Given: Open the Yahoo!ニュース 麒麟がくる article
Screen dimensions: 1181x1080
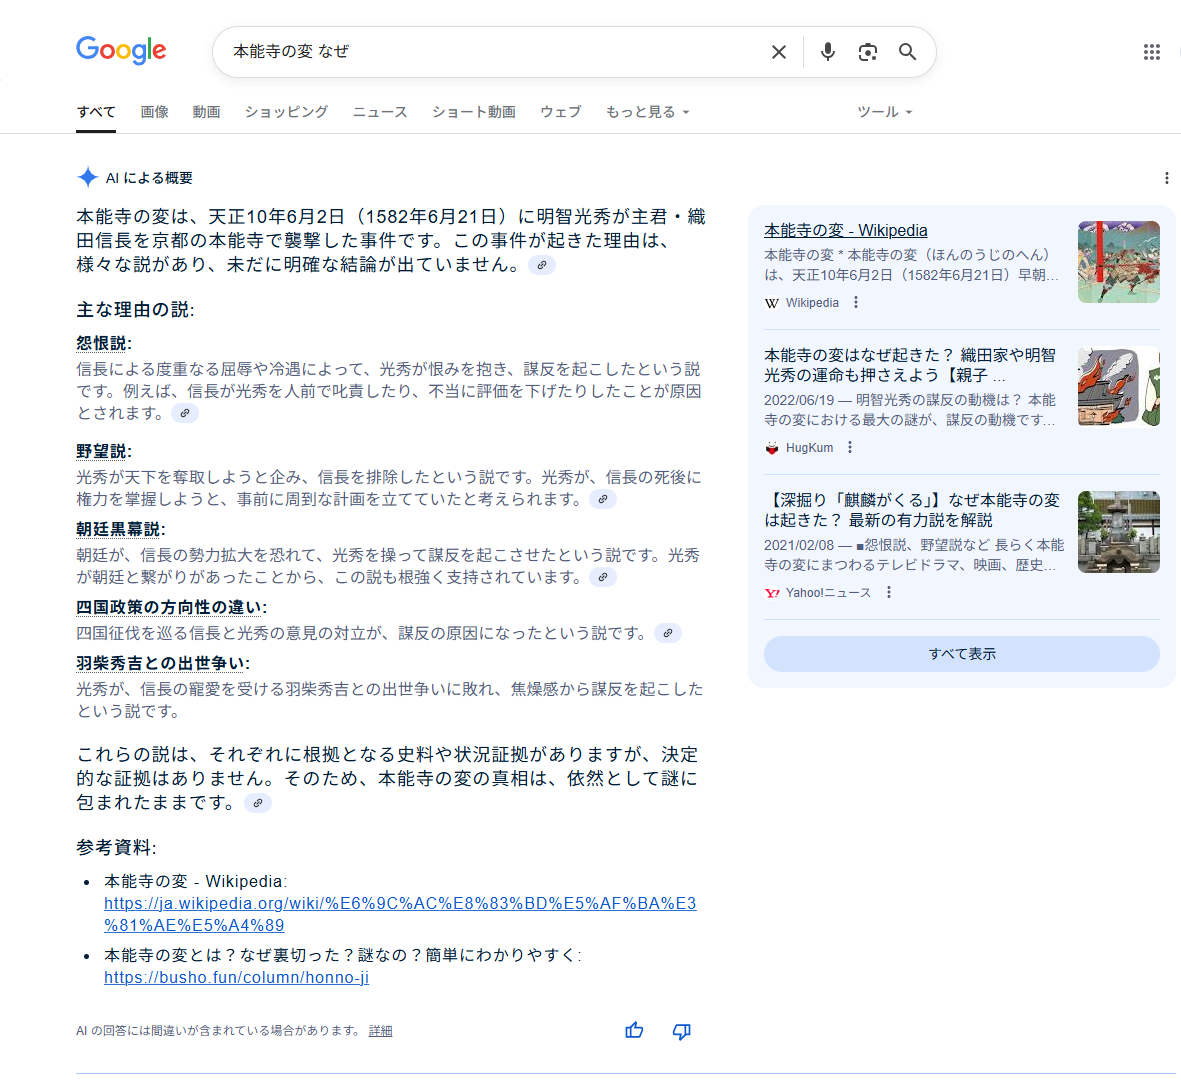Looking at the screenshot, I should 912,510.
